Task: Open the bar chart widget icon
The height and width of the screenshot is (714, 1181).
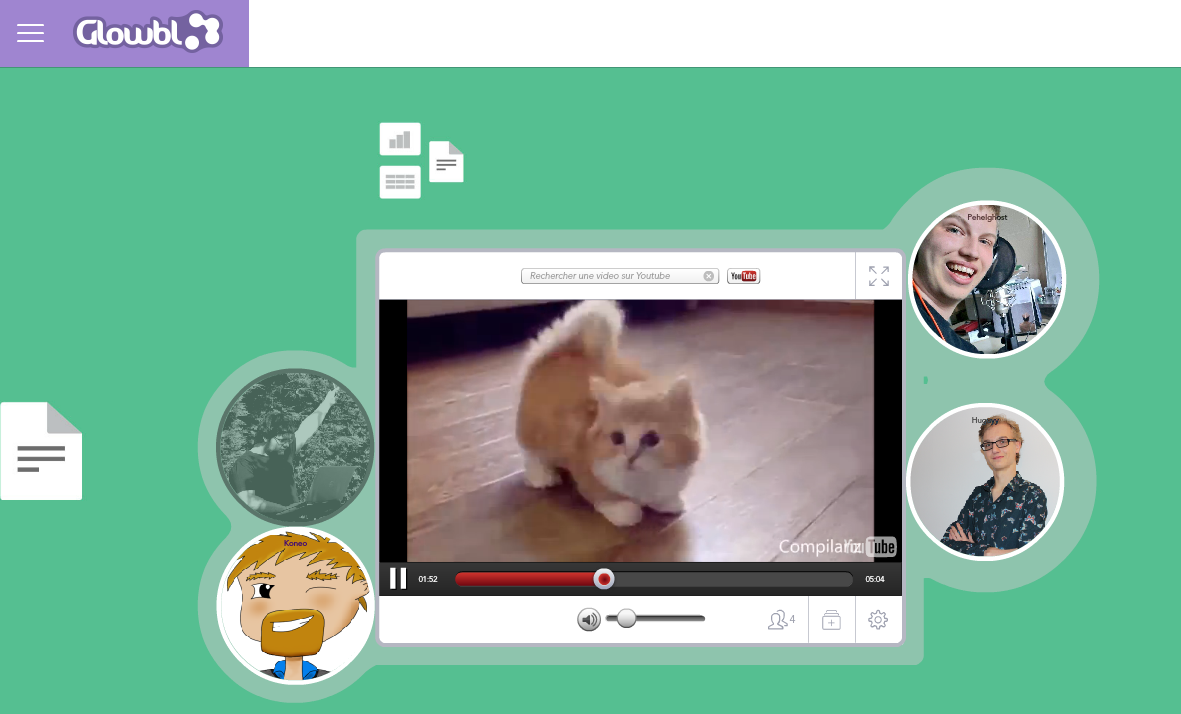Action: (x=400, y=139)
